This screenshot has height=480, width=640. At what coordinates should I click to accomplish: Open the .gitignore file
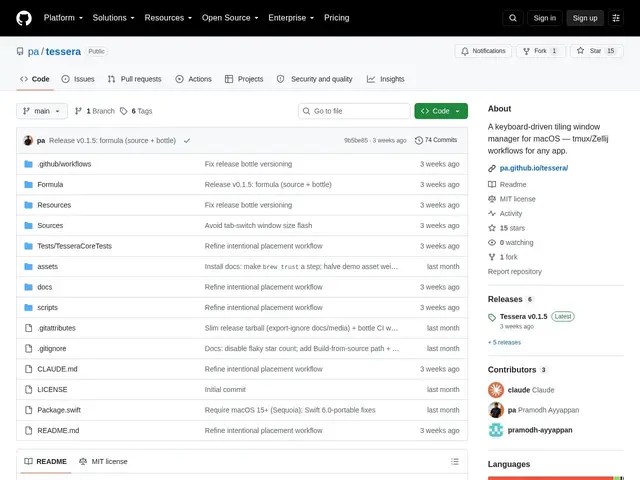coord(52,349)
